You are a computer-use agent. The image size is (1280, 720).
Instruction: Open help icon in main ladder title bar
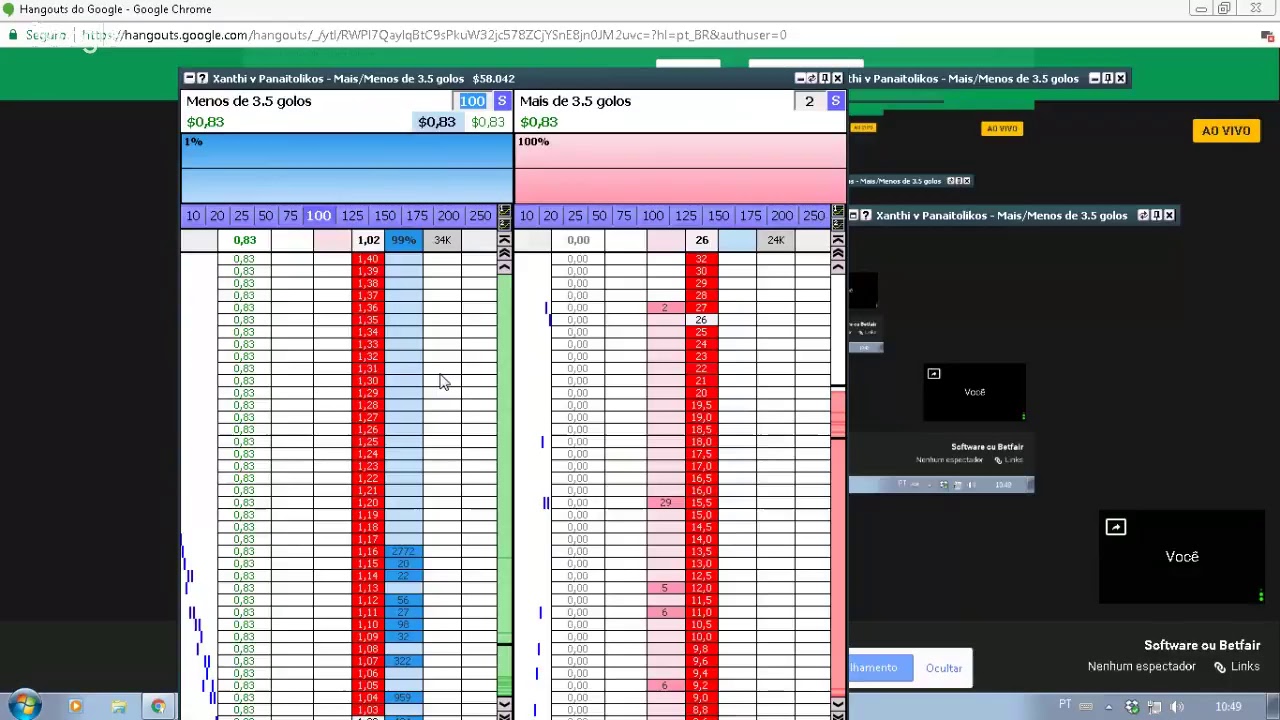202,78
